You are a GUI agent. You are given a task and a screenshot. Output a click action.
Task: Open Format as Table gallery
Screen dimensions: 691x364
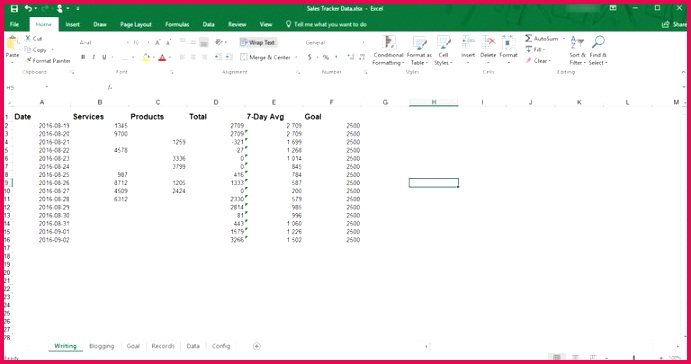pos(419,51)
